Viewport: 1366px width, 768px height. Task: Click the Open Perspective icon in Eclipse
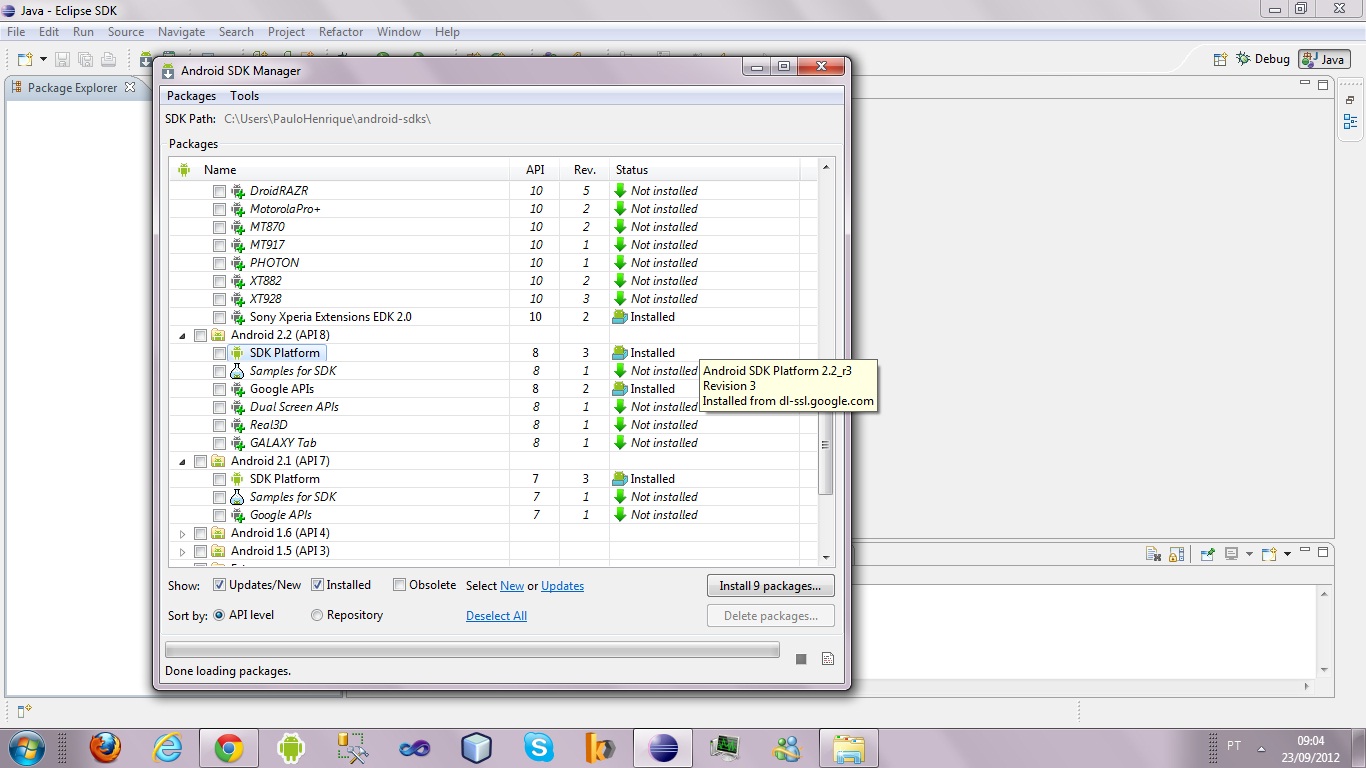click(1220, 59)
